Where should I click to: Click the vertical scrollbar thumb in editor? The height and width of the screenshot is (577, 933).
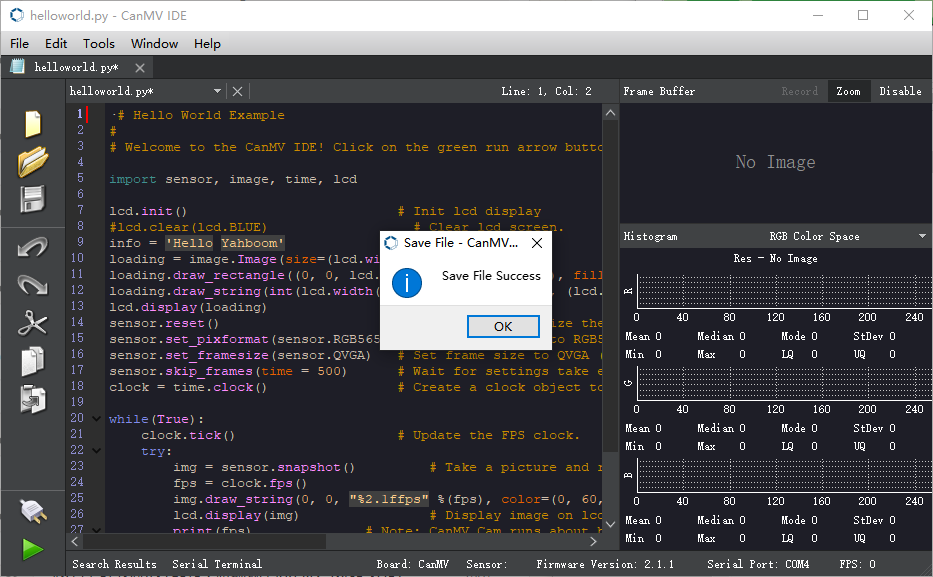point(610,286)
